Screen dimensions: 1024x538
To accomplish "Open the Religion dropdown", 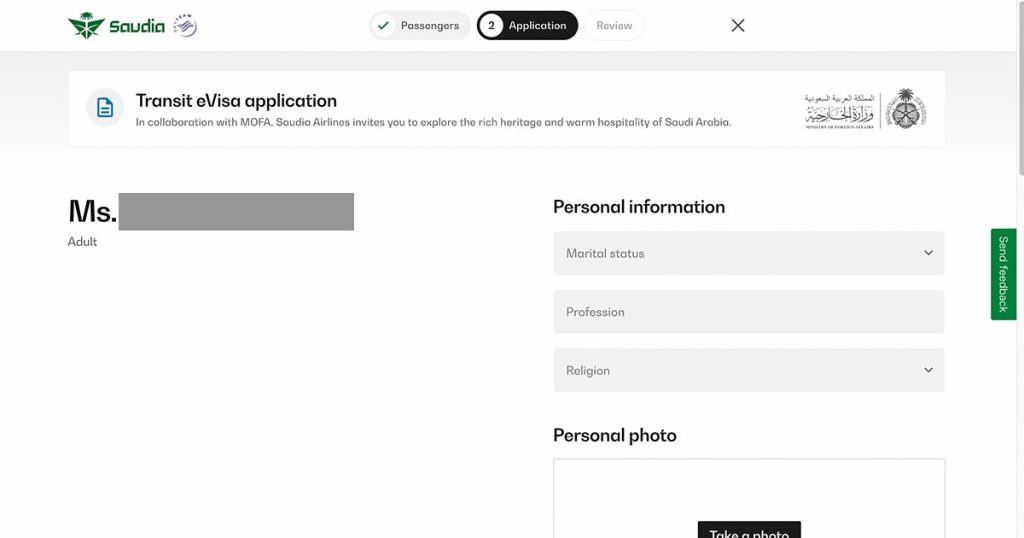I will (749, 370).
